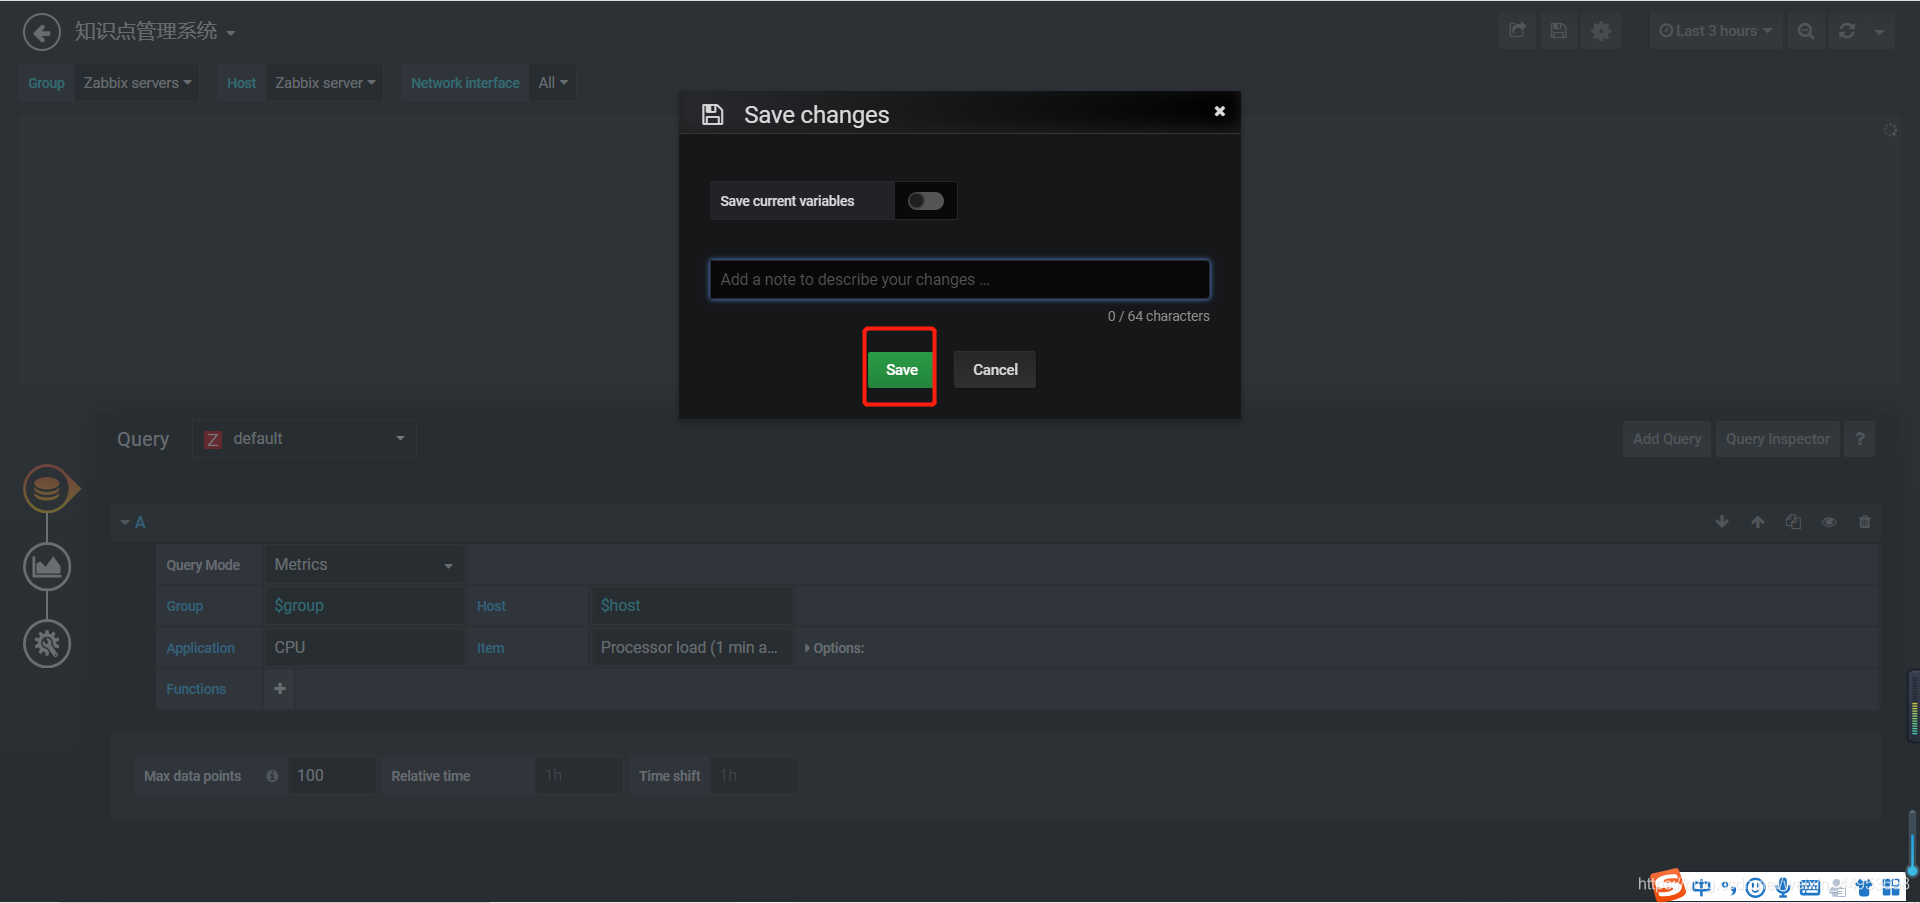Click the zoom out time range icon

[1805, 31]
